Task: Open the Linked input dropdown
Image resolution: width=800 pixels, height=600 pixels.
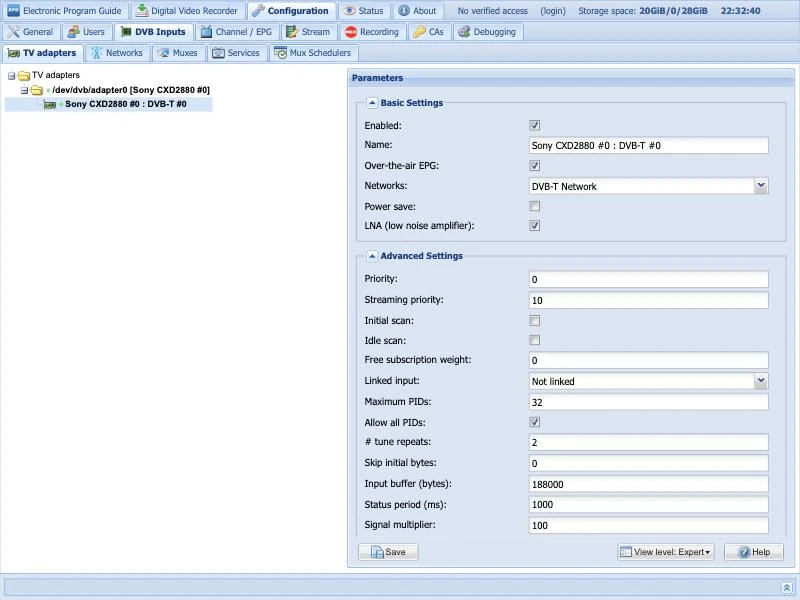Action: [648, 381]
